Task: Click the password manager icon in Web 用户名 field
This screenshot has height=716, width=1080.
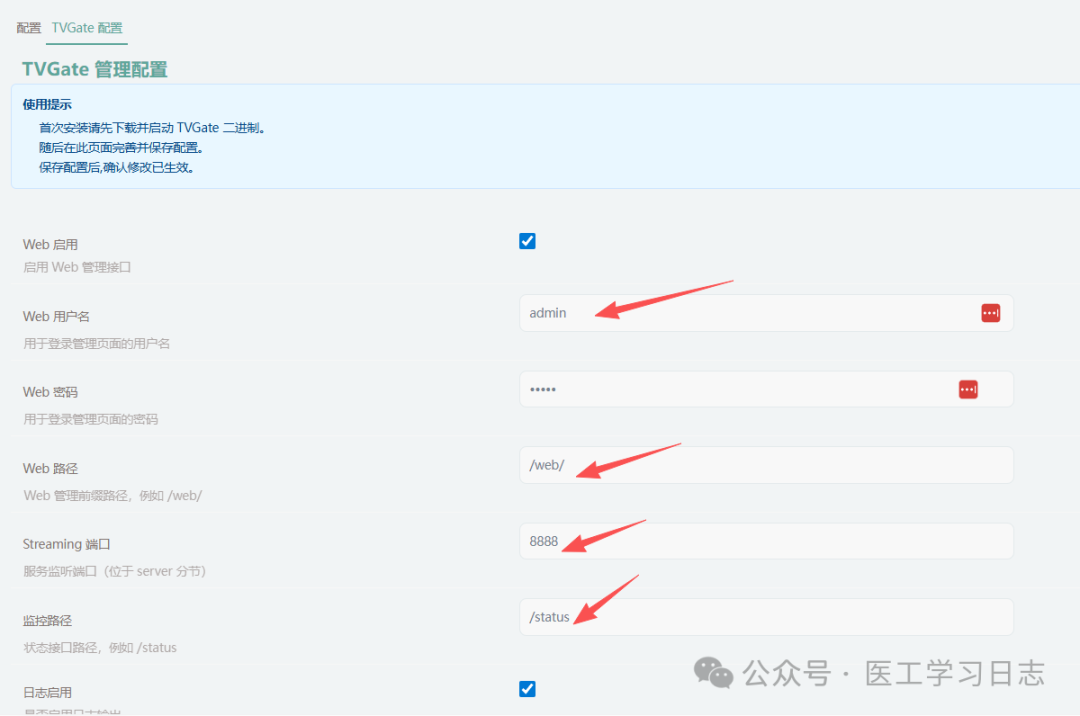Action: (990, 313)
